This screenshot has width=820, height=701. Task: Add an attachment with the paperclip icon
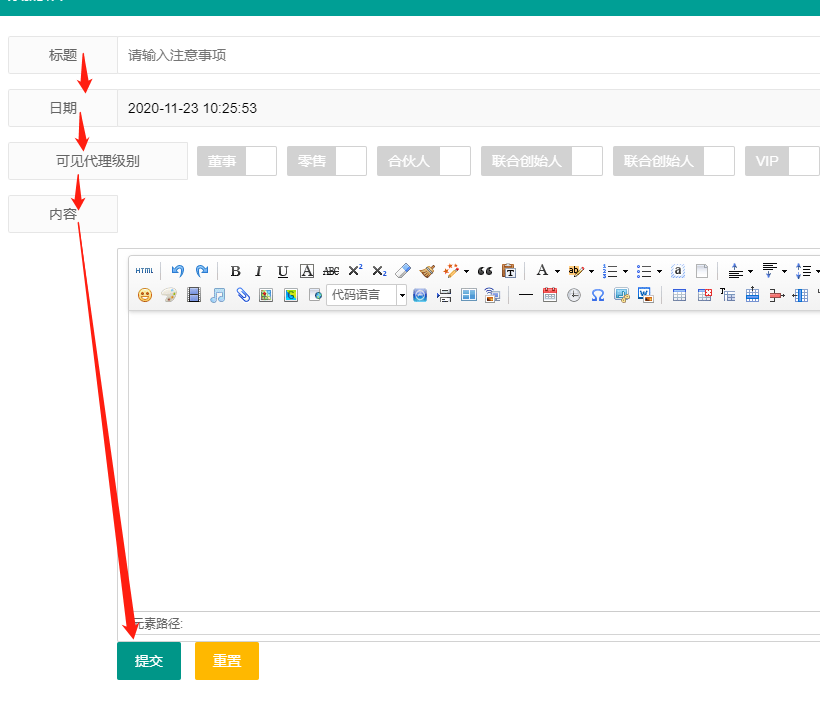click(x=242, y=295)
